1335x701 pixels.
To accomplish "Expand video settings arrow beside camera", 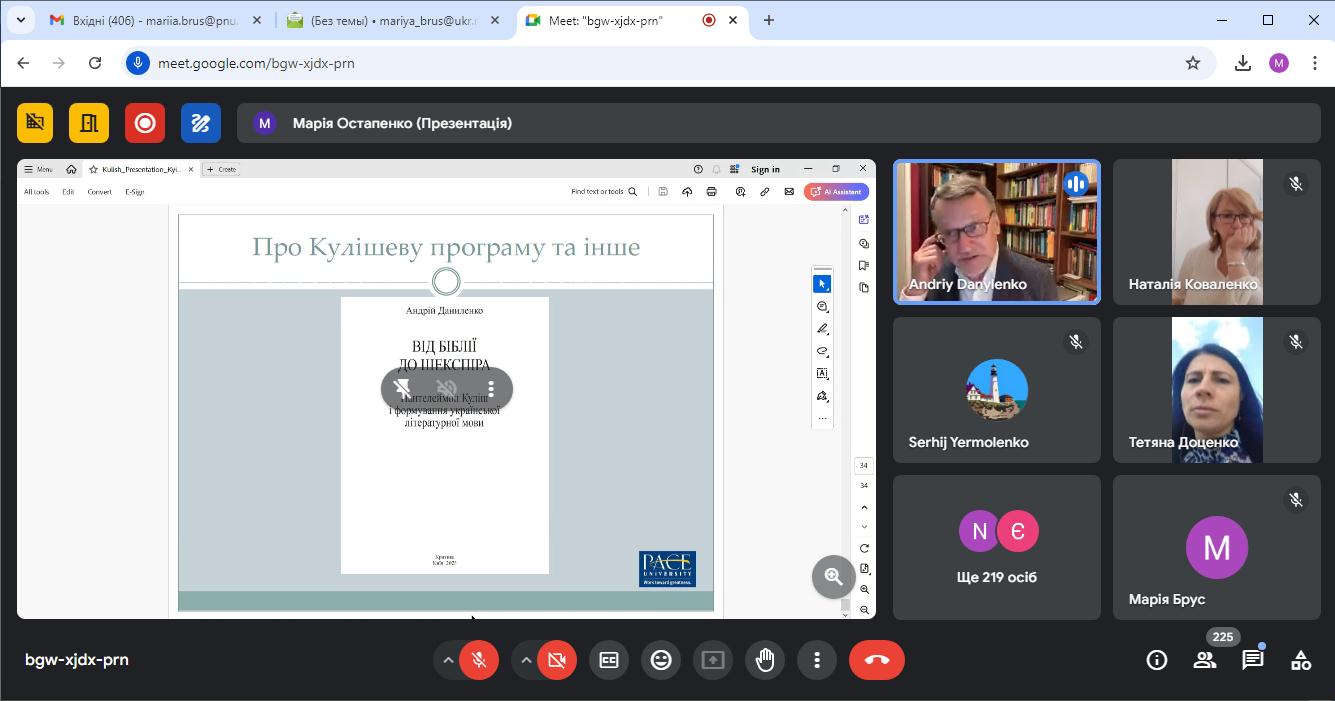I will click(526, 660).
